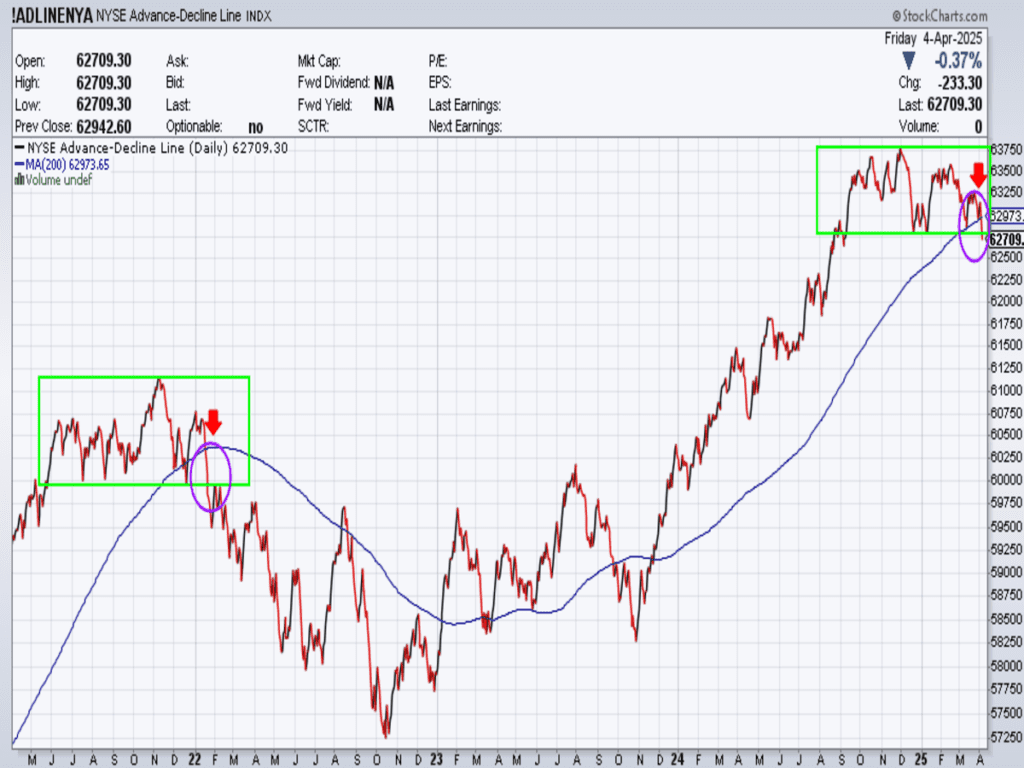Click the !ADLINENYA ticker symbol title
Viewport: 1024px width, 768px height.
pyautogui.click(x=52, y=16)
